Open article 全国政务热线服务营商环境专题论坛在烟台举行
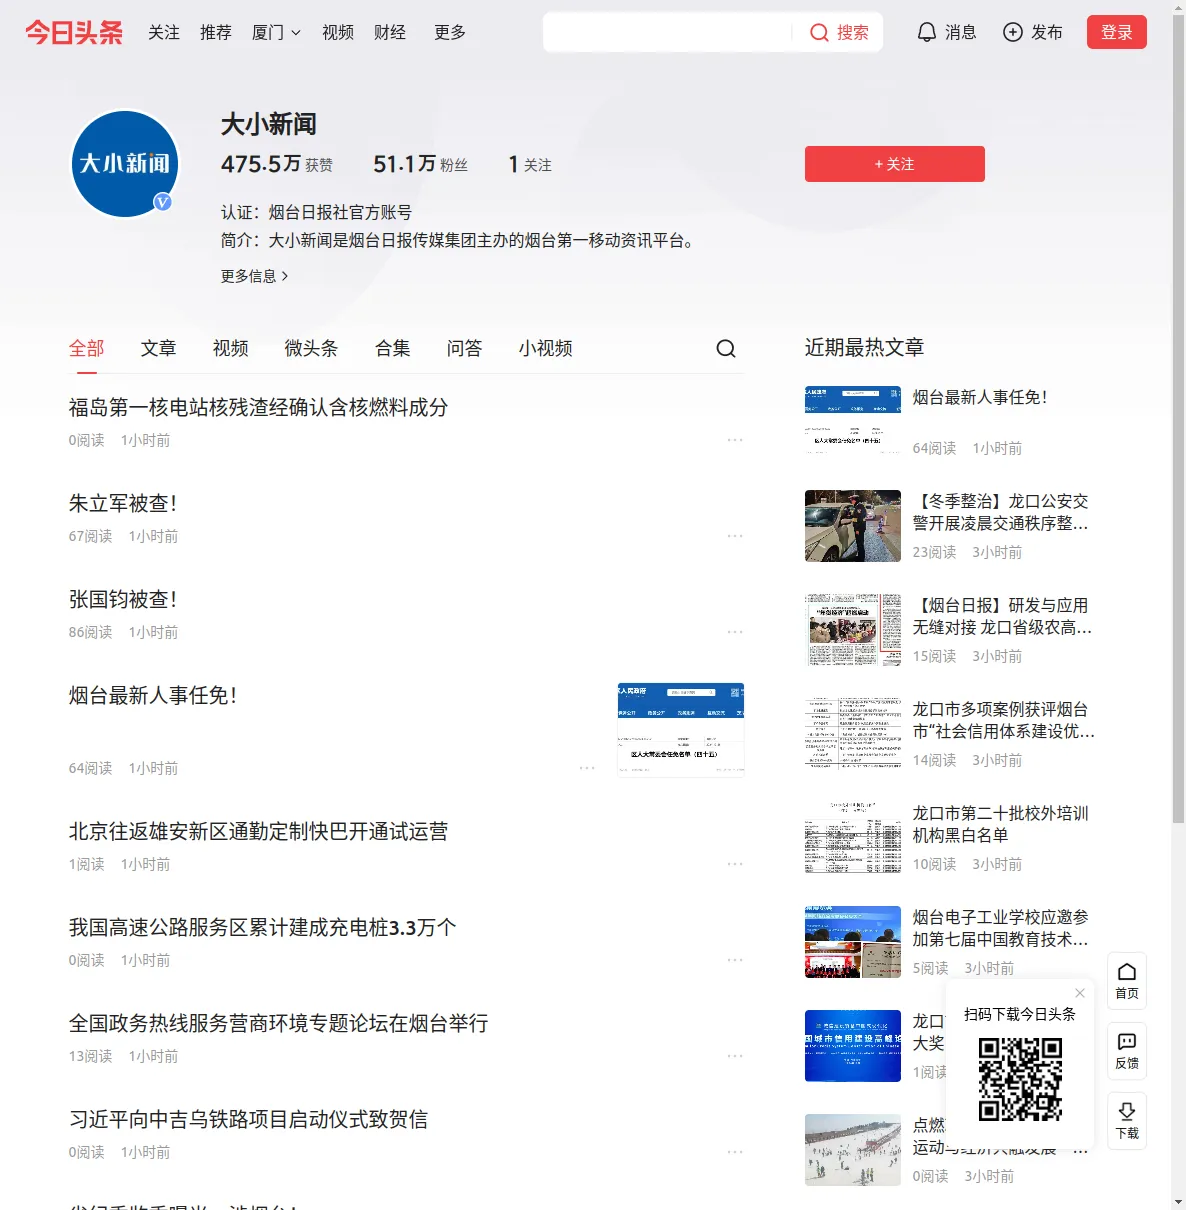This screenshot has height=1210, width=1186. 278,1024
